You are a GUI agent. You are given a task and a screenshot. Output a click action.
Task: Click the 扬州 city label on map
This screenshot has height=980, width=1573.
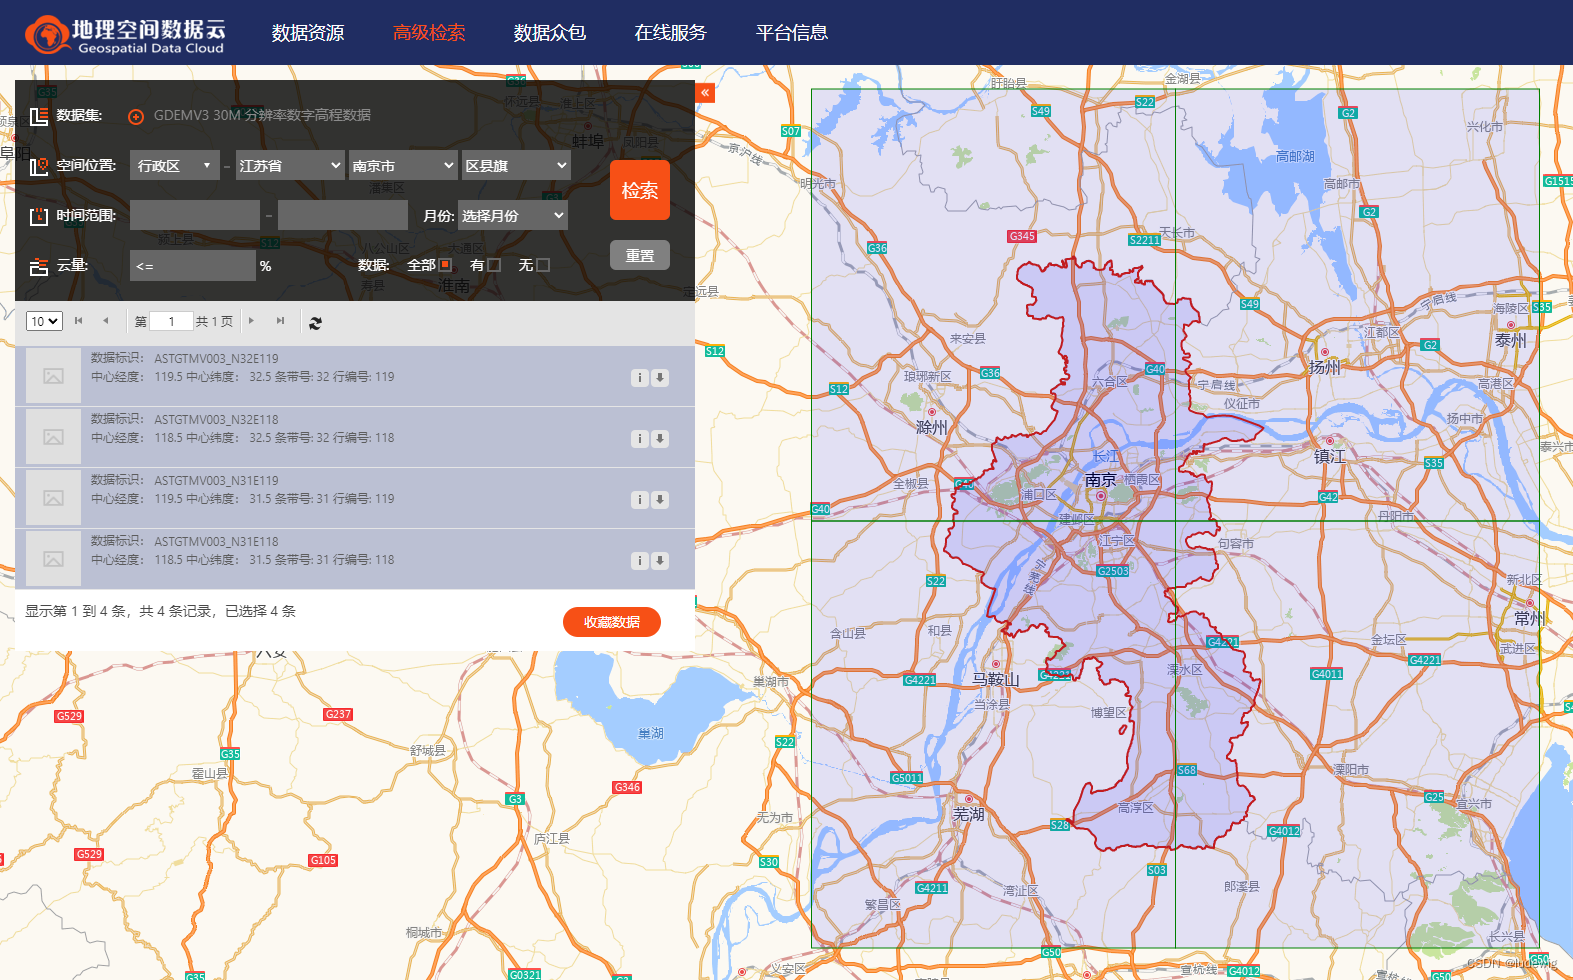click(x=1324, y=367)
